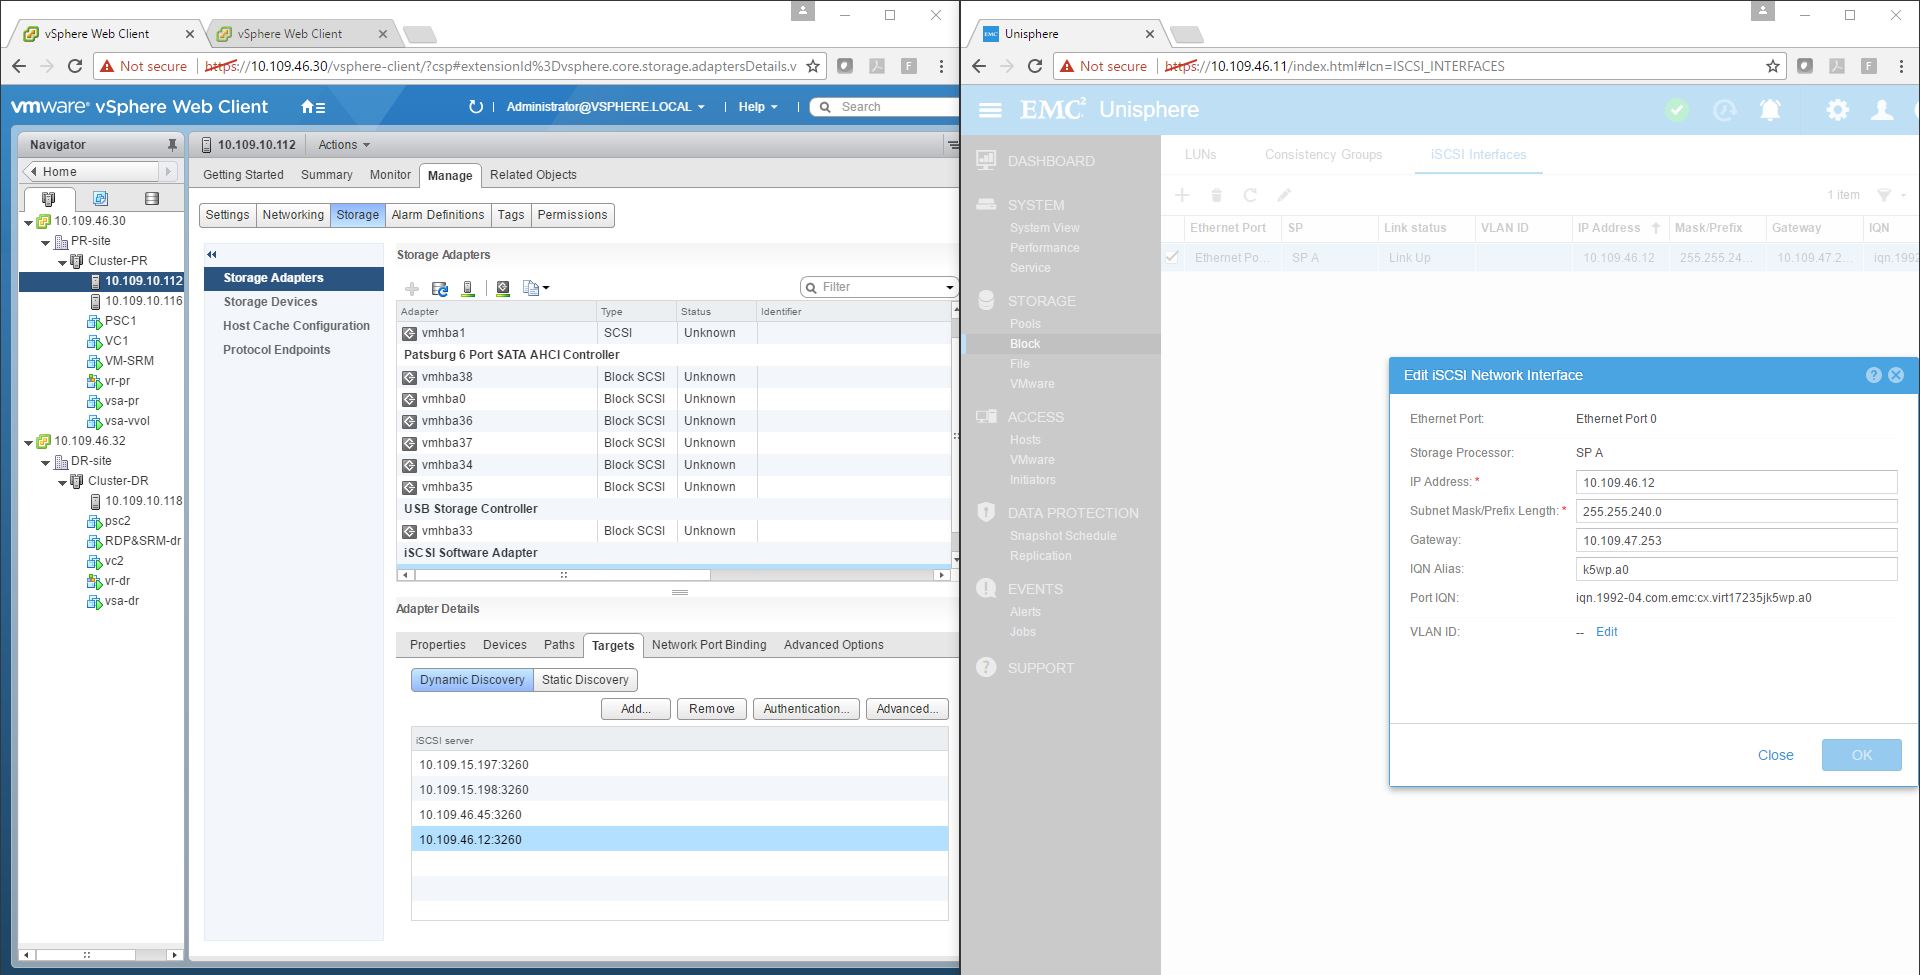Click the Gateway input field
Viewport: 1920px width, 975px height.
tap(1735, 541)
